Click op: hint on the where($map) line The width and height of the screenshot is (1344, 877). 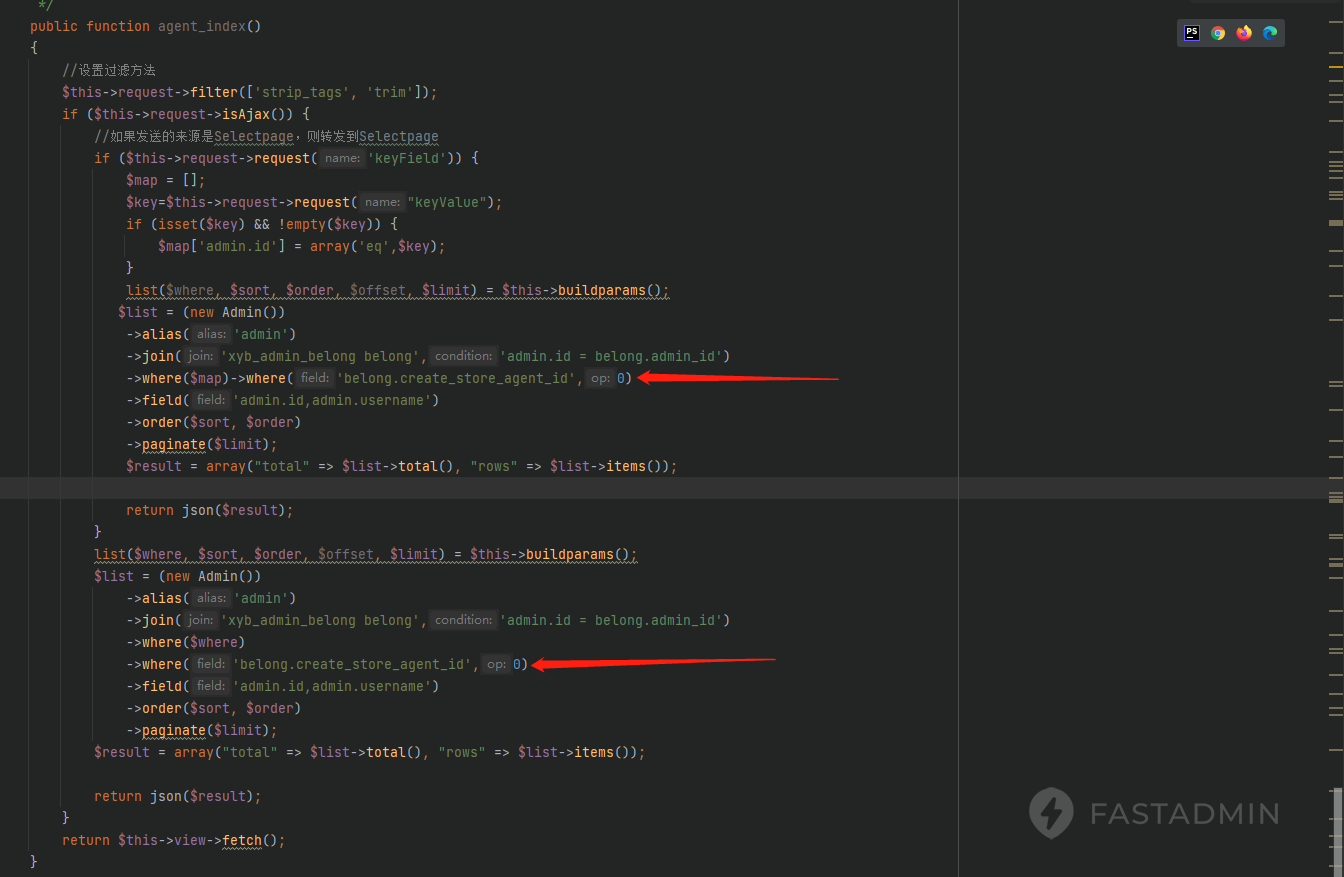[x=600, y=378]
